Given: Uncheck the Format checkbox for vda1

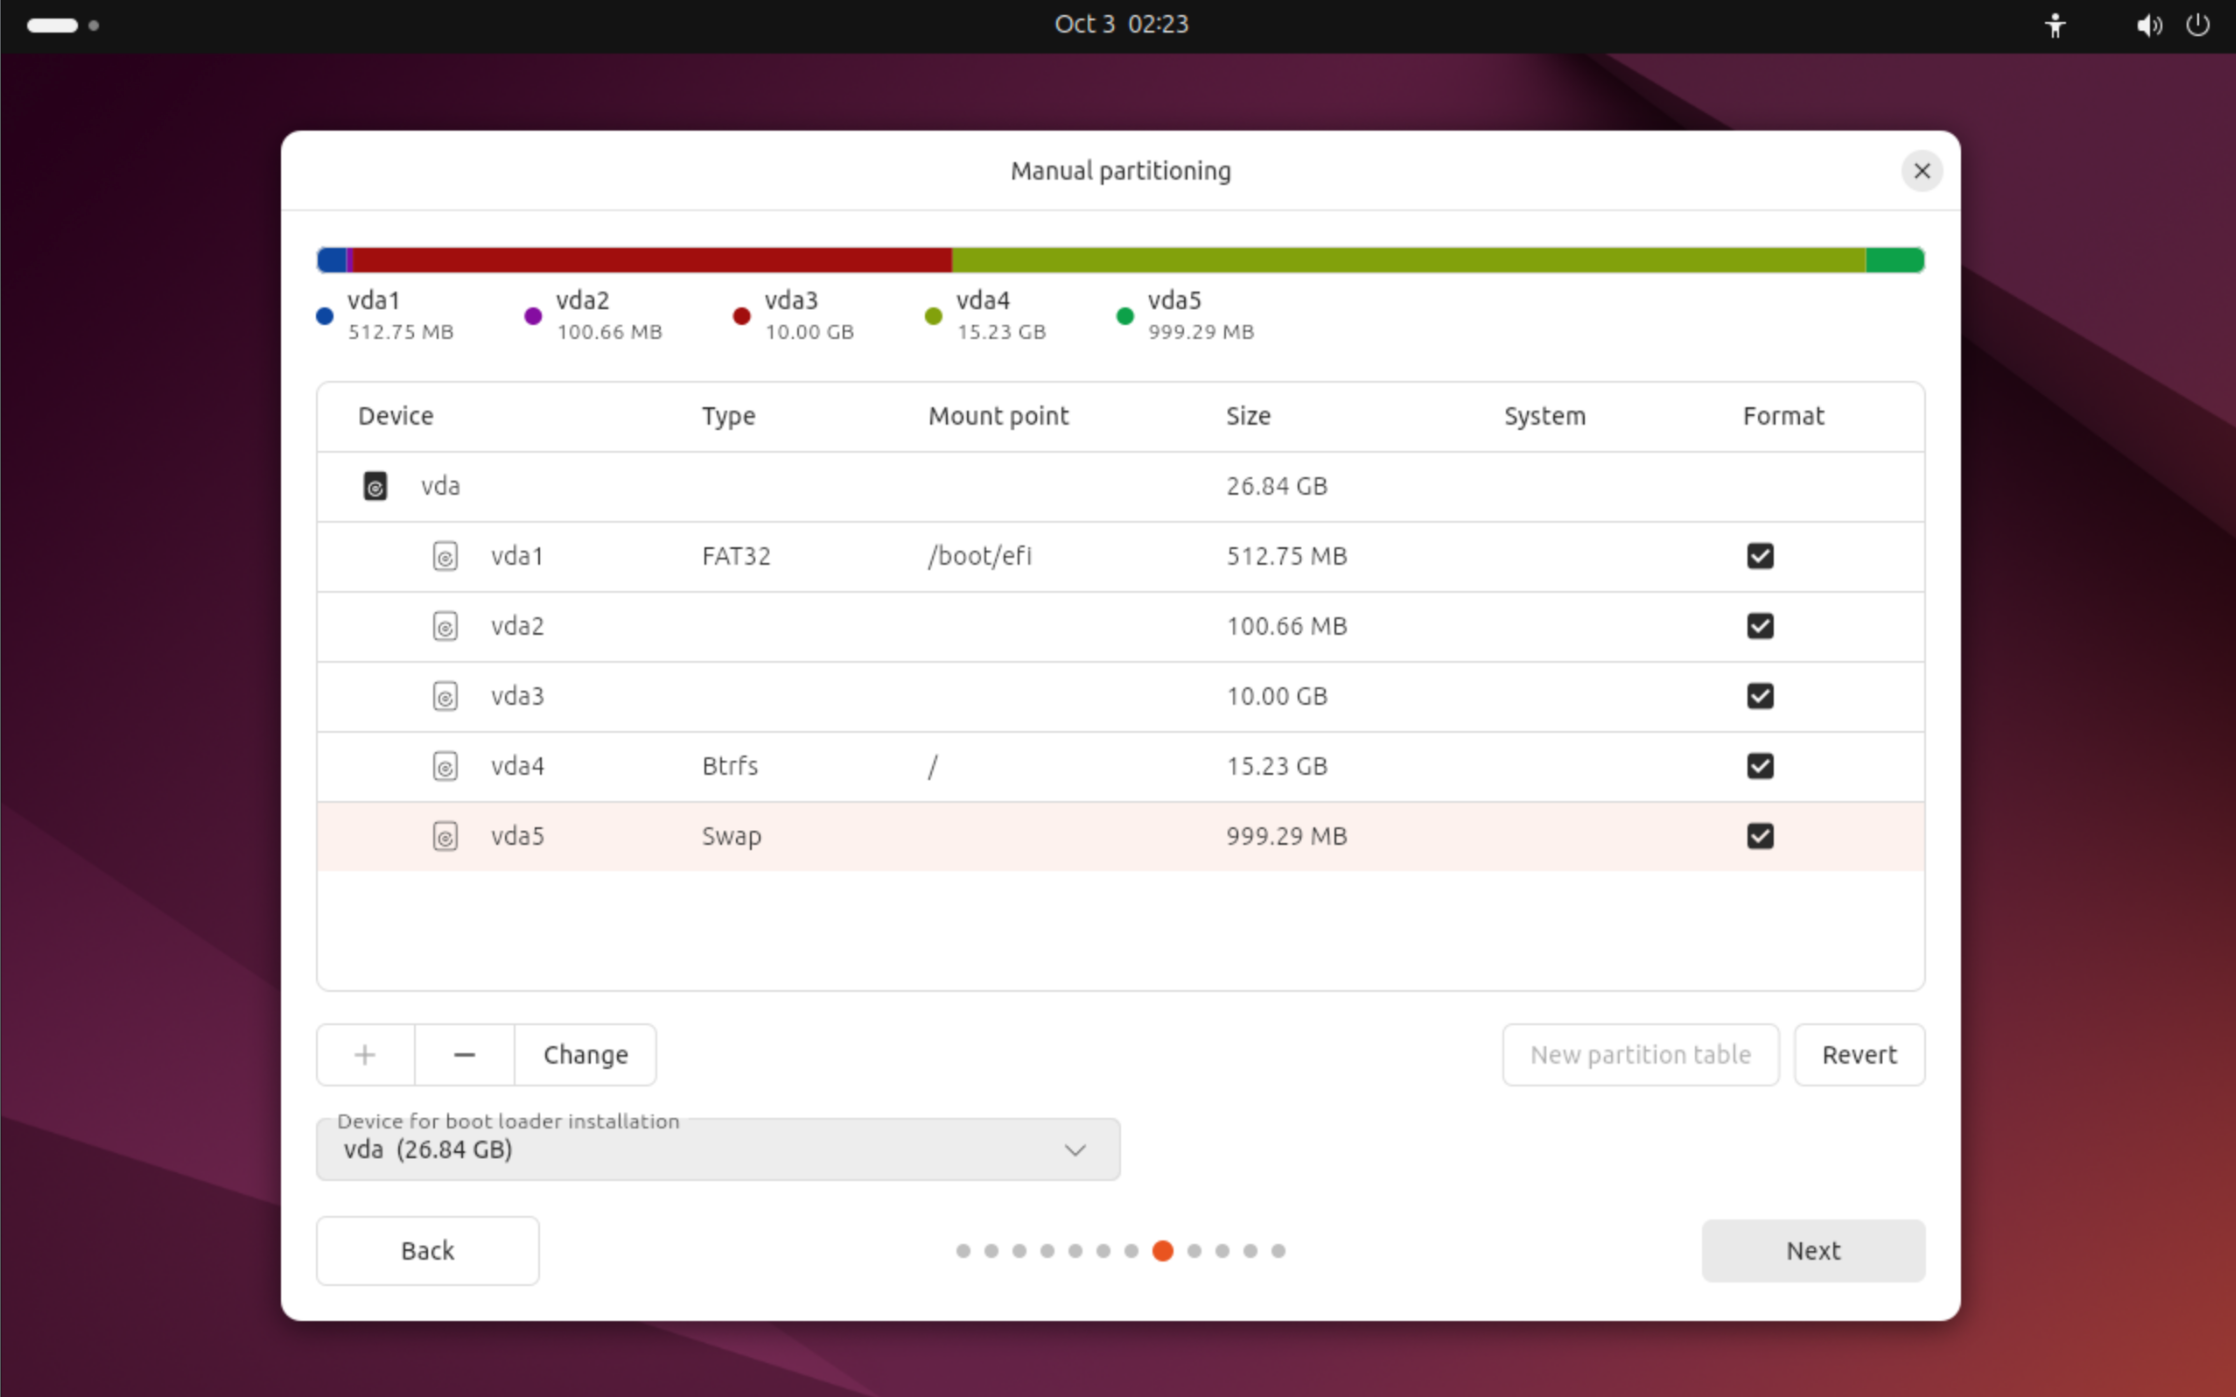Looking at the screenshot, I should 1760,556.
